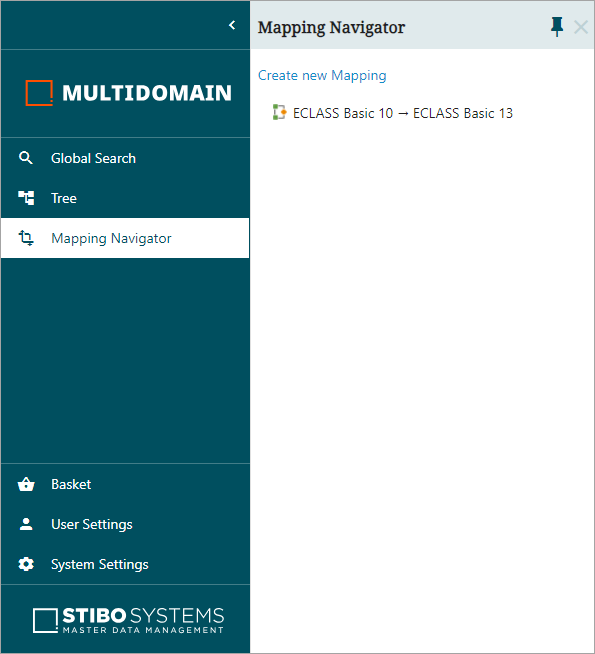Click the Basket icon

pos(26,484)
